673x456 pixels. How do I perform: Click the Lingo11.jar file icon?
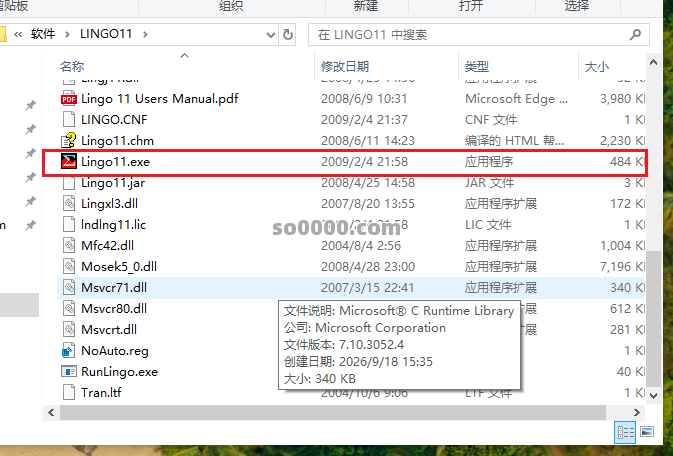[x=69, y=182]
